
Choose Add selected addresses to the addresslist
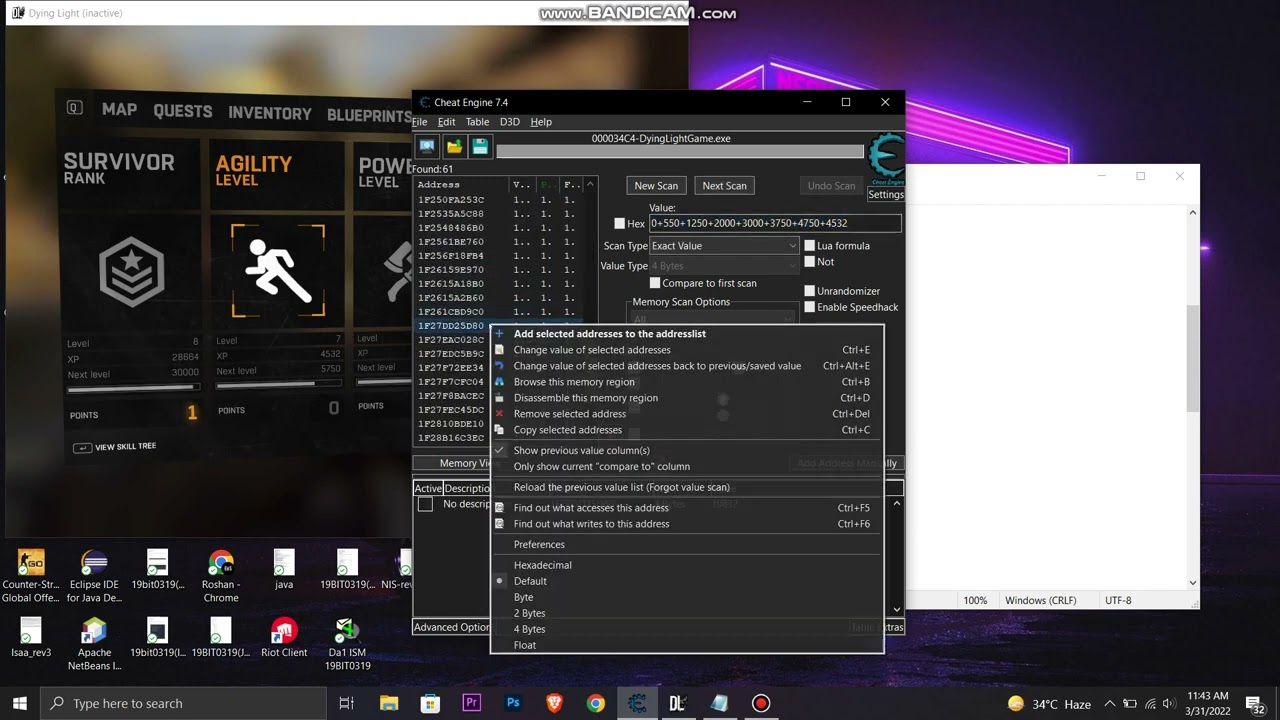click(687, 334)
